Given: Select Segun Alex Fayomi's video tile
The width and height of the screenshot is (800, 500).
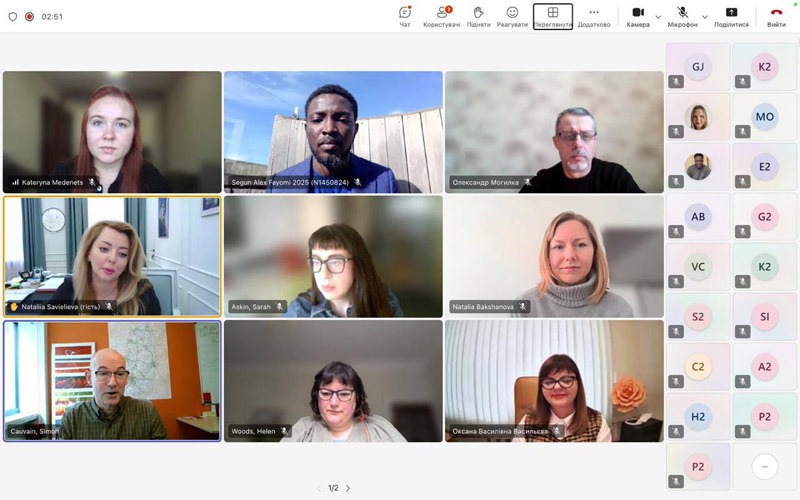Looking at the screenshot, I should 333,130.
